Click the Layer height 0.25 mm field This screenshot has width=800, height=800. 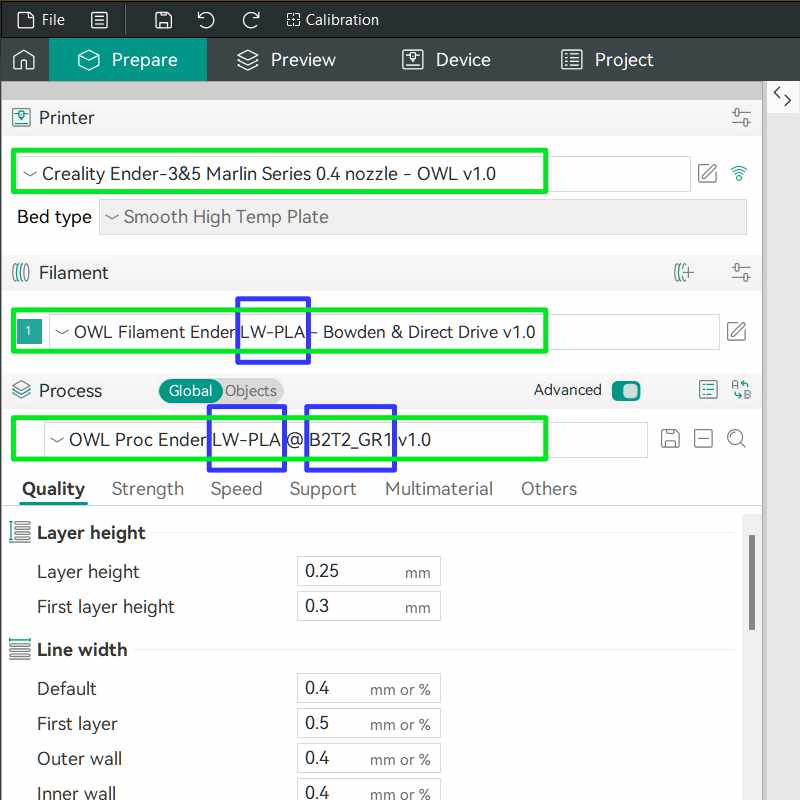pos(369,571)
